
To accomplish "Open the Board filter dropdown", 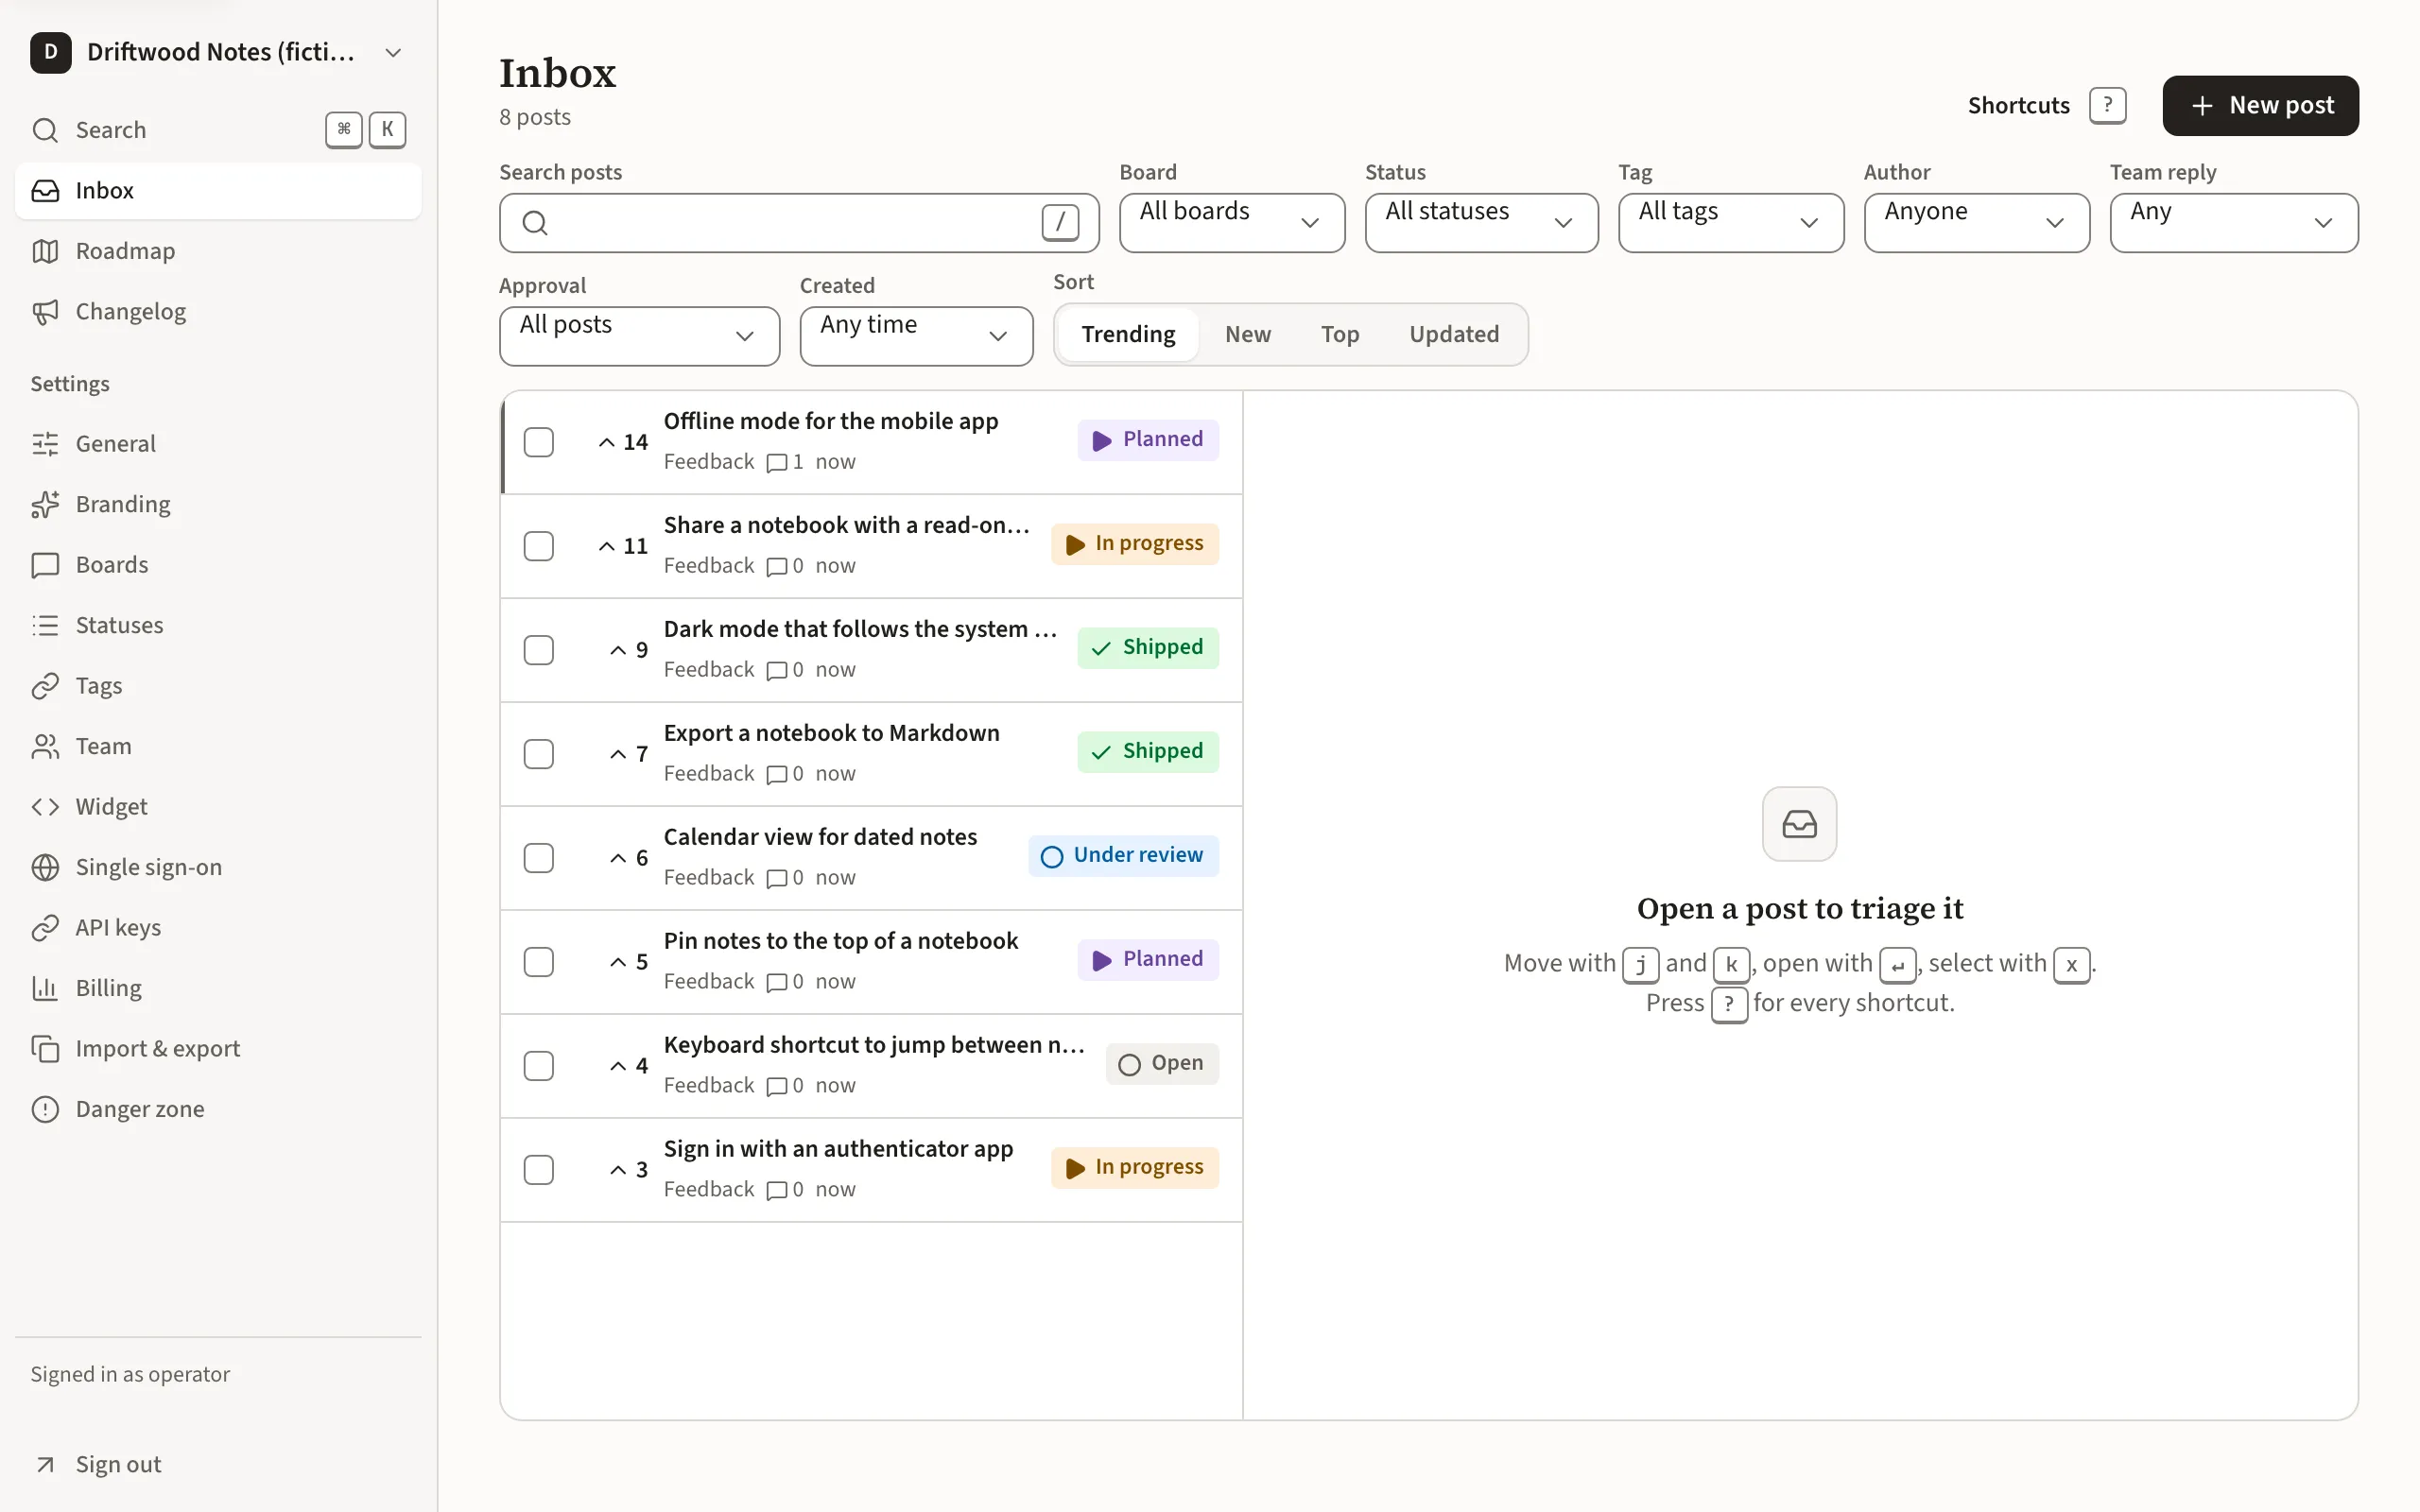I will tap(1232, 223).
